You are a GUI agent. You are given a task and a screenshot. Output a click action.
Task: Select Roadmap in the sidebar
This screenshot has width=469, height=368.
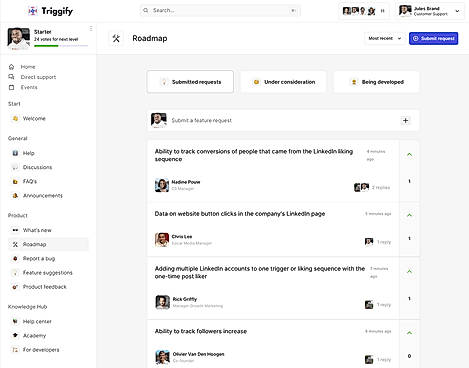(49, 244)
